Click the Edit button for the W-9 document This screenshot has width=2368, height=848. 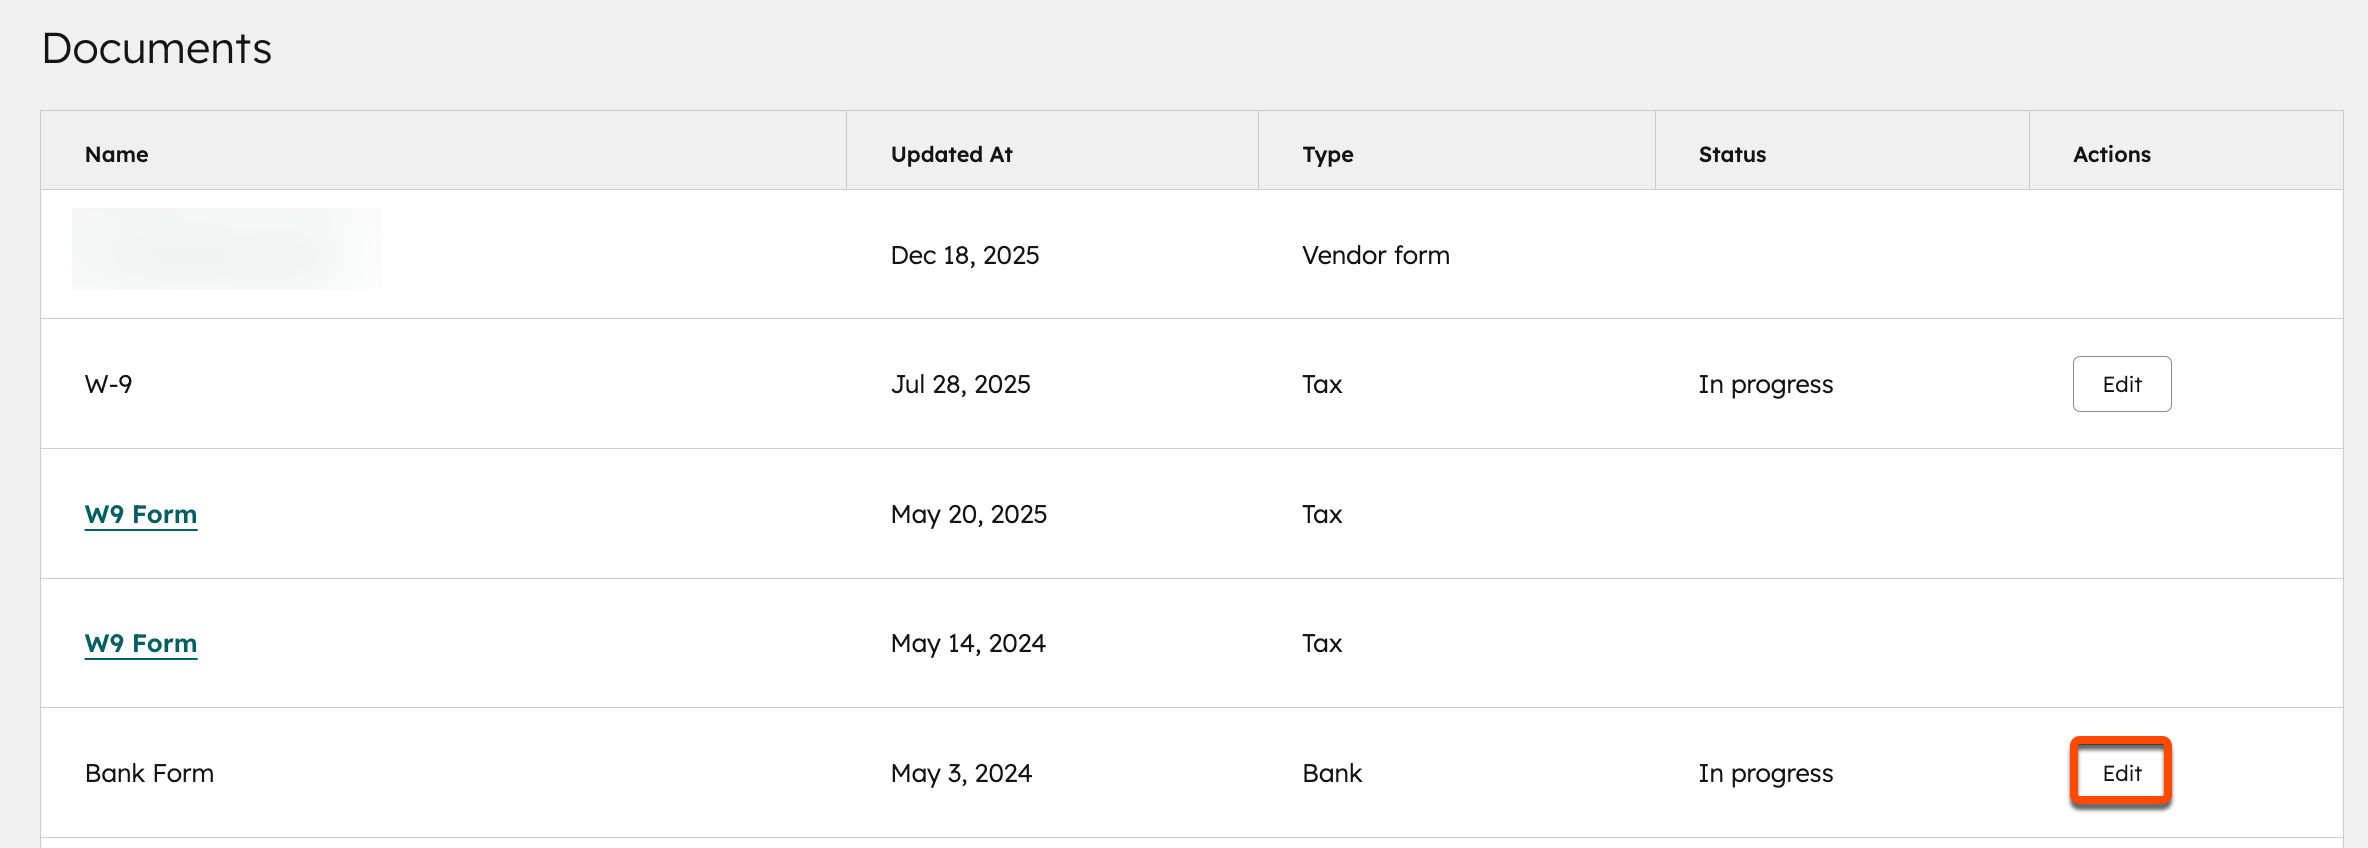click(2121, 383)
